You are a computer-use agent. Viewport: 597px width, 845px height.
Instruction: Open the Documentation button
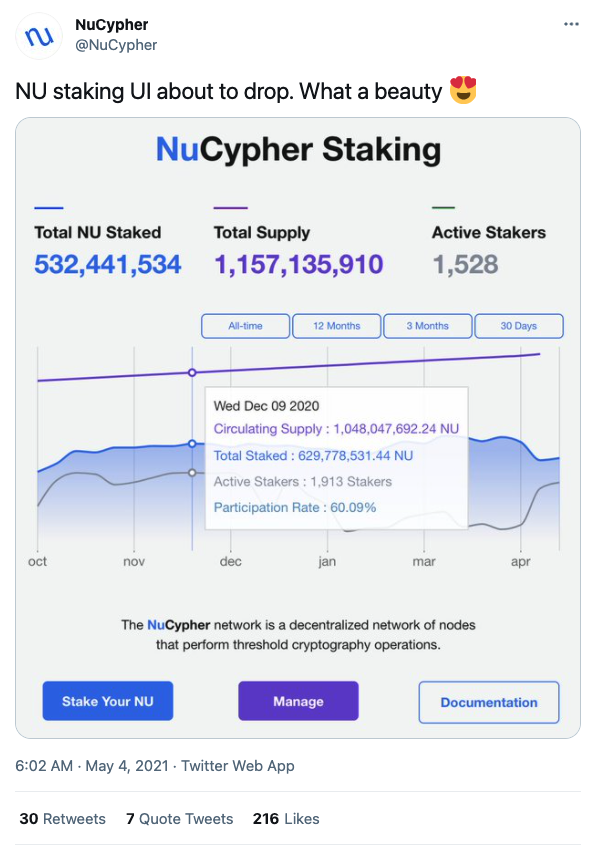tap(489, 702)
